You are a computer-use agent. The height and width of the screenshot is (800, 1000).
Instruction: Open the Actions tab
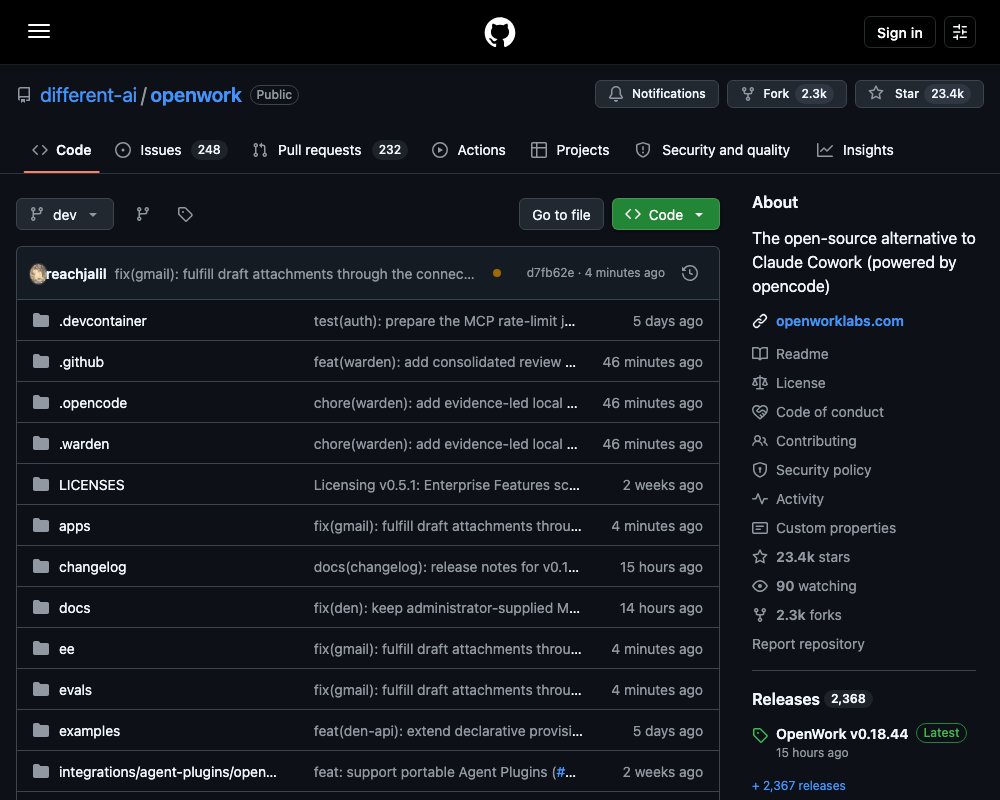coord(469,150)
